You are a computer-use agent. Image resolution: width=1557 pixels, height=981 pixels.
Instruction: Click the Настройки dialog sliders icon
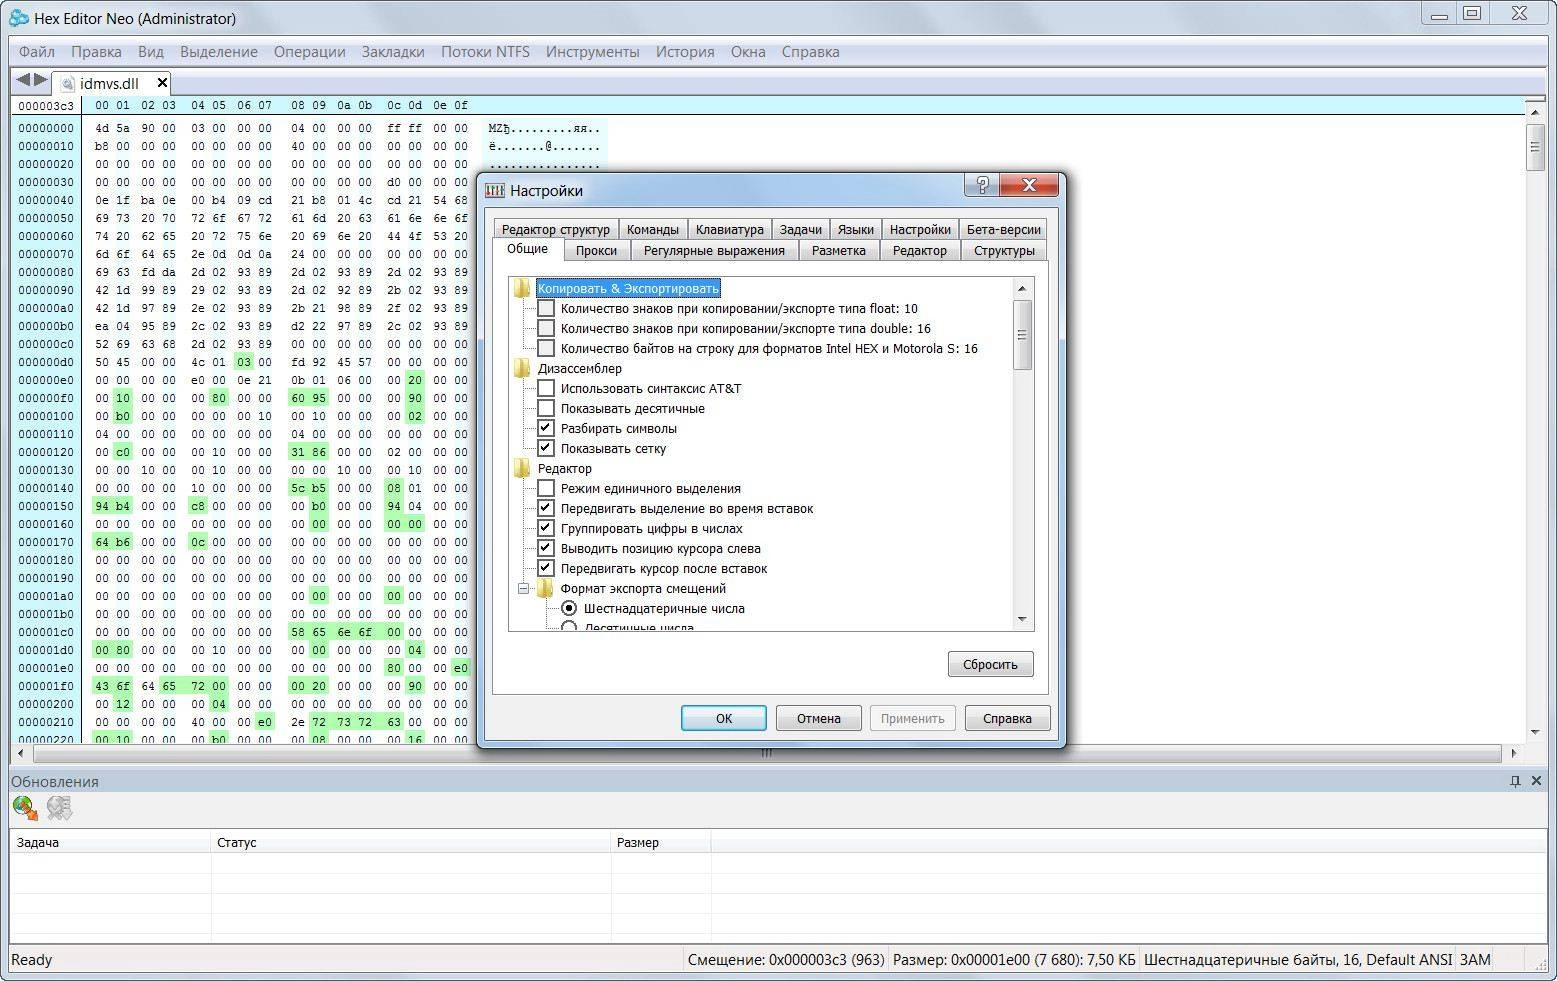pos(494,190)
